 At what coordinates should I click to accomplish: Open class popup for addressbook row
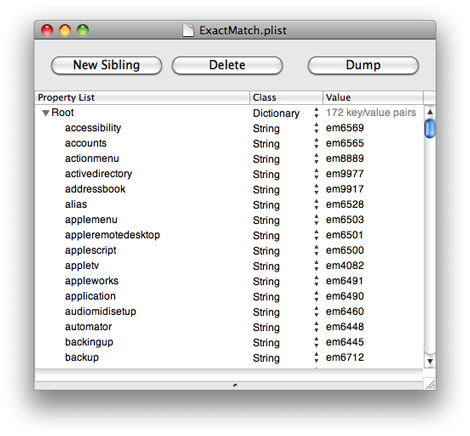pyautogui.click(x=316, y=189)
